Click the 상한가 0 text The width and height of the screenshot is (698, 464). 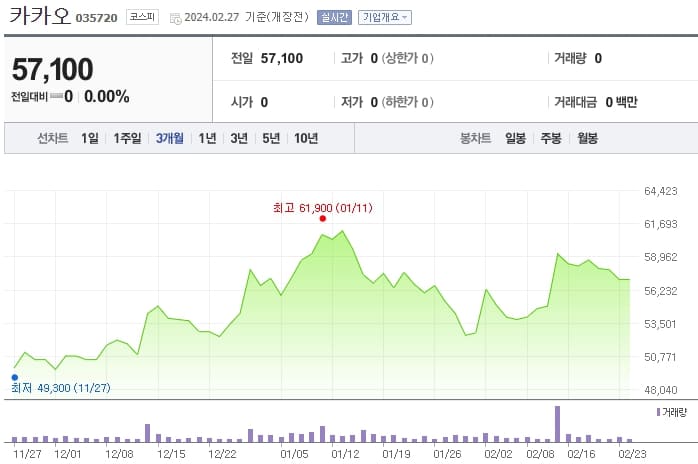click(x=408, y=58)
